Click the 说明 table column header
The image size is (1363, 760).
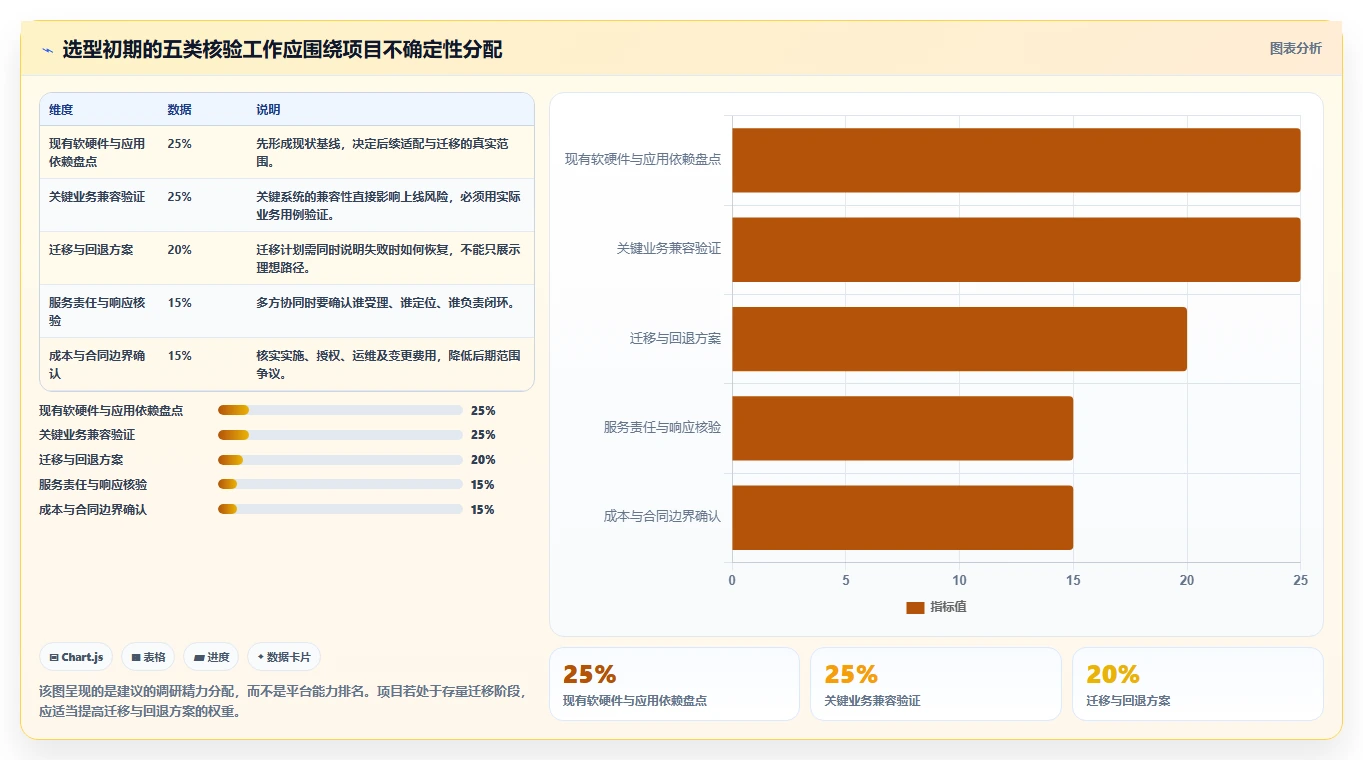[269, 110]
